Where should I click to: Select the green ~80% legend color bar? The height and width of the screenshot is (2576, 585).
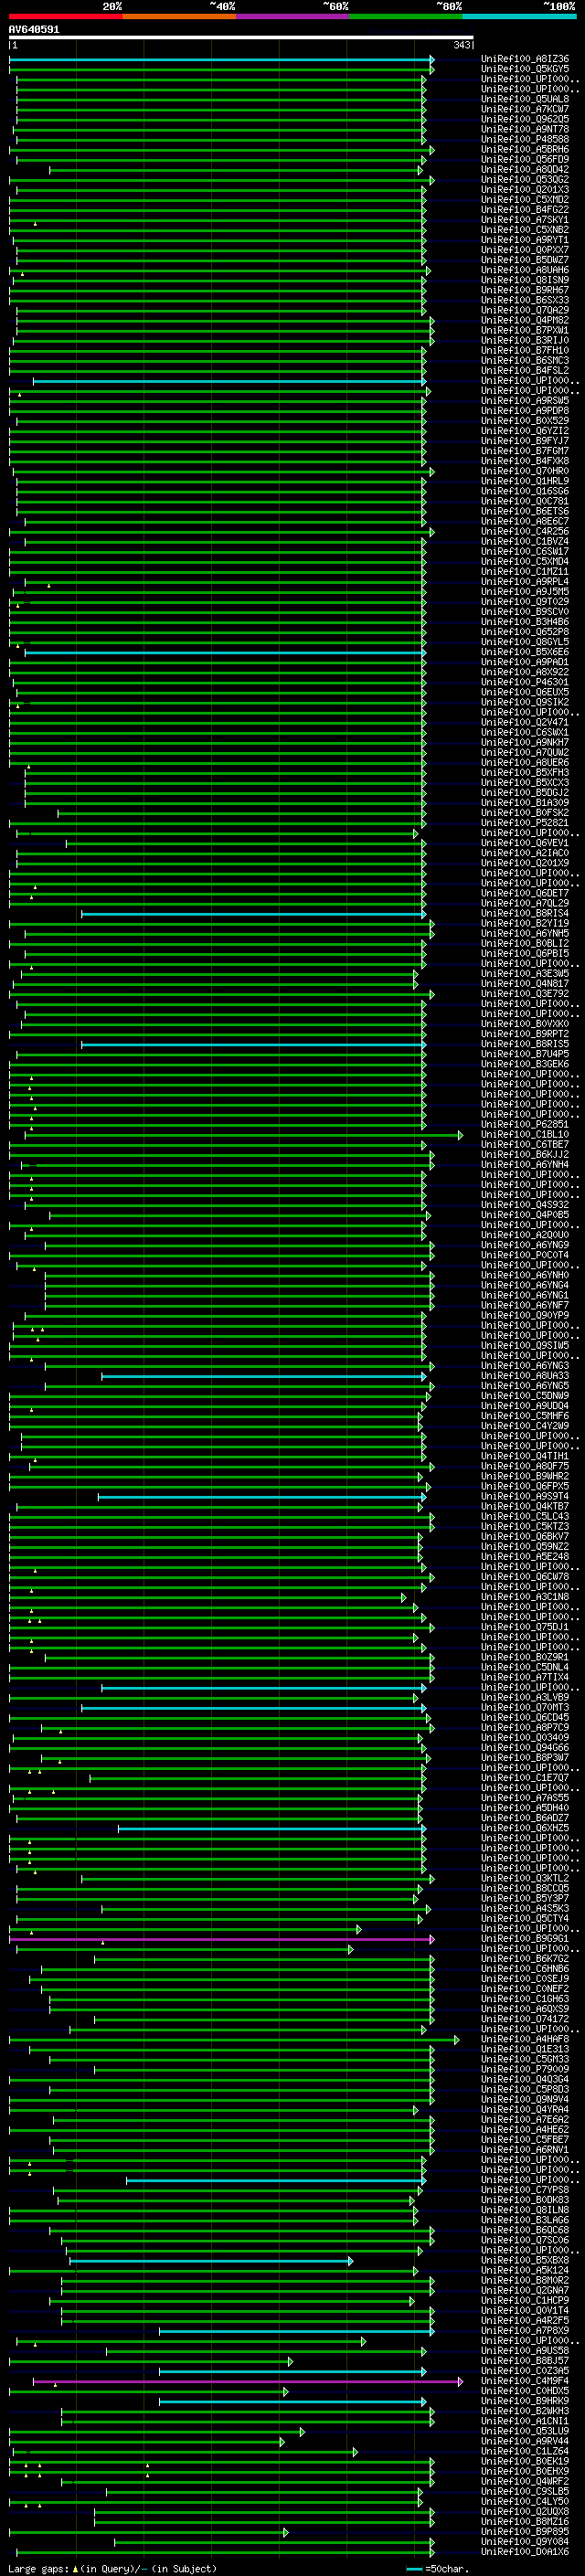point(406,16)
